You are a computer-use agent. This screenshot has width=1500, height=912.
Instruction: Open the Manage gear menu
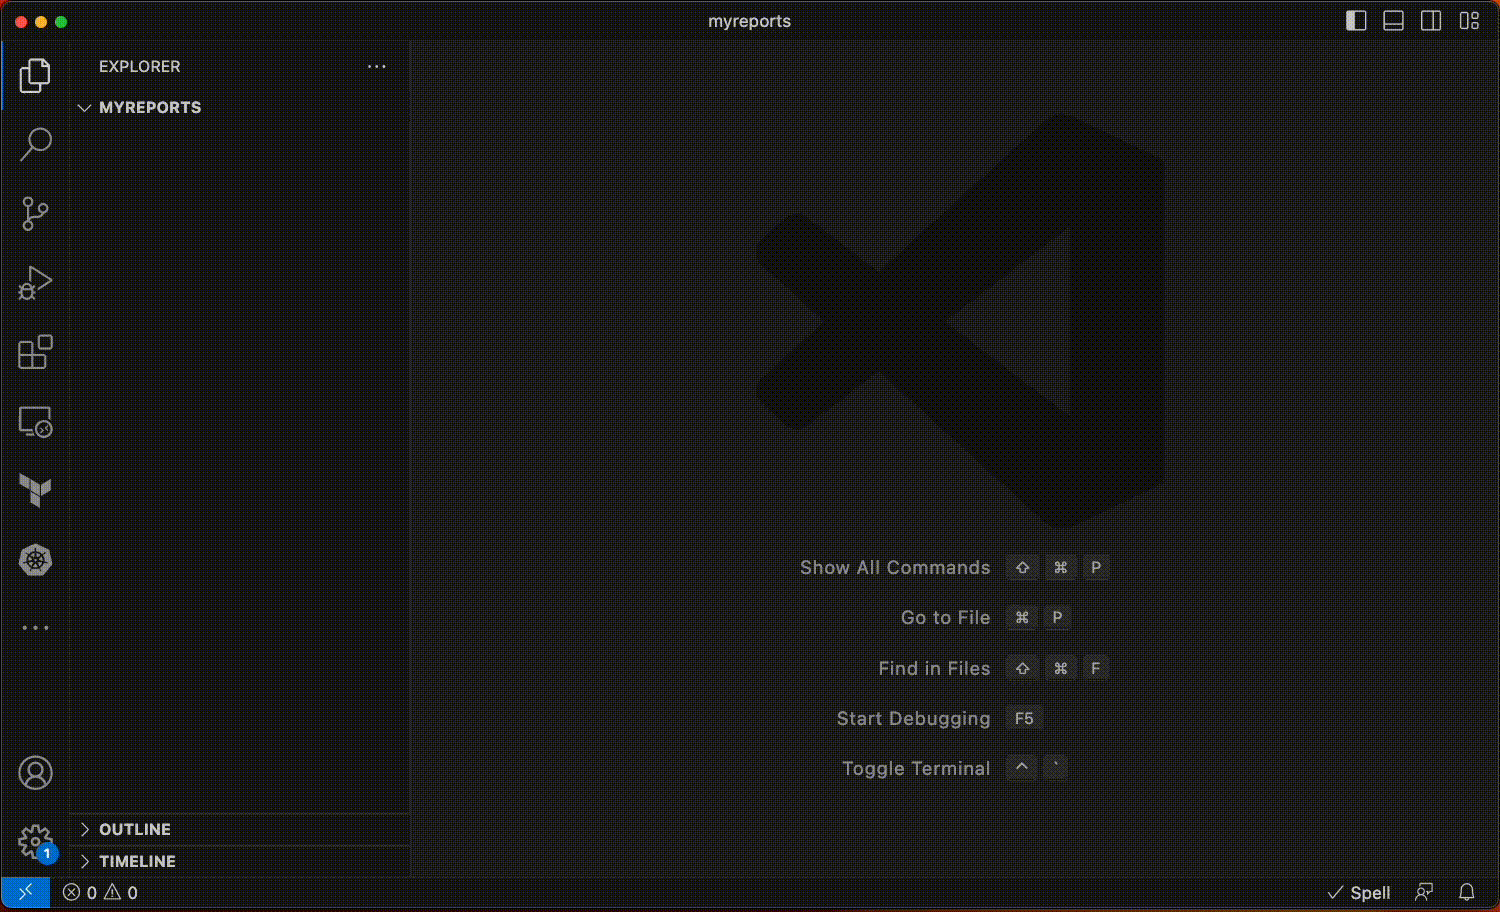[35, 841]
